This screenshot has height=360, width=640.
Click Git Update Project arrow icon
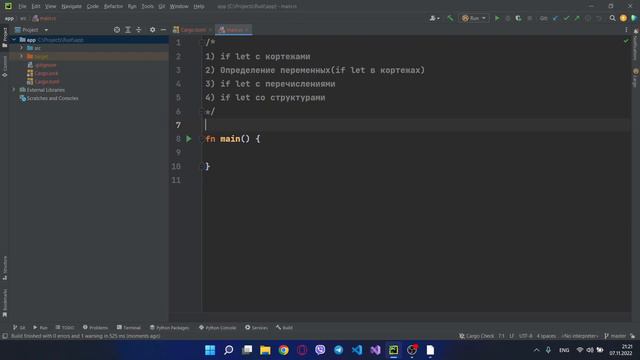[556, 18]
